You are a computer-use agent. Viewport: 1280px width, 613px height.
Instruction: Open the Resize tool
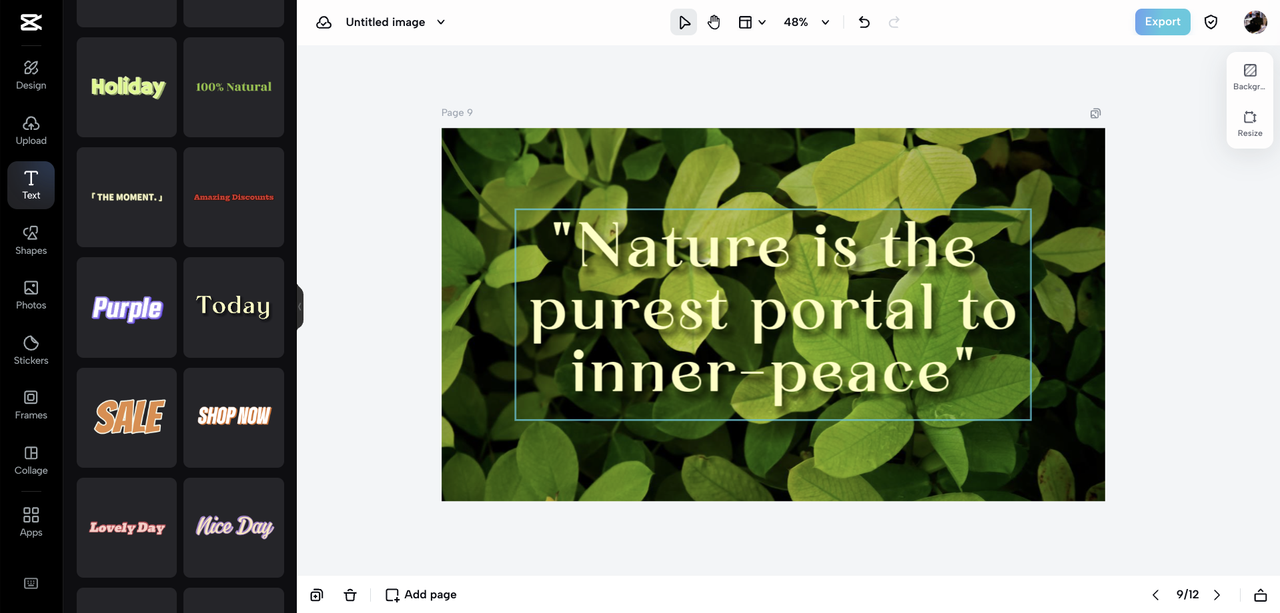(1250, 124)
